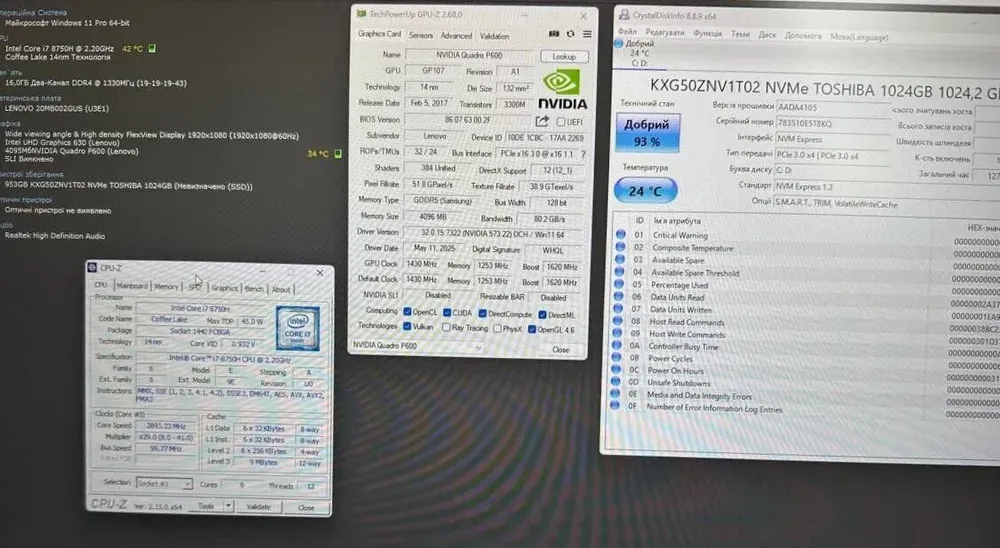The image size is (1000, 548).
Task: Click the Bus Interface question mark icon
Action: click(582, 153)
